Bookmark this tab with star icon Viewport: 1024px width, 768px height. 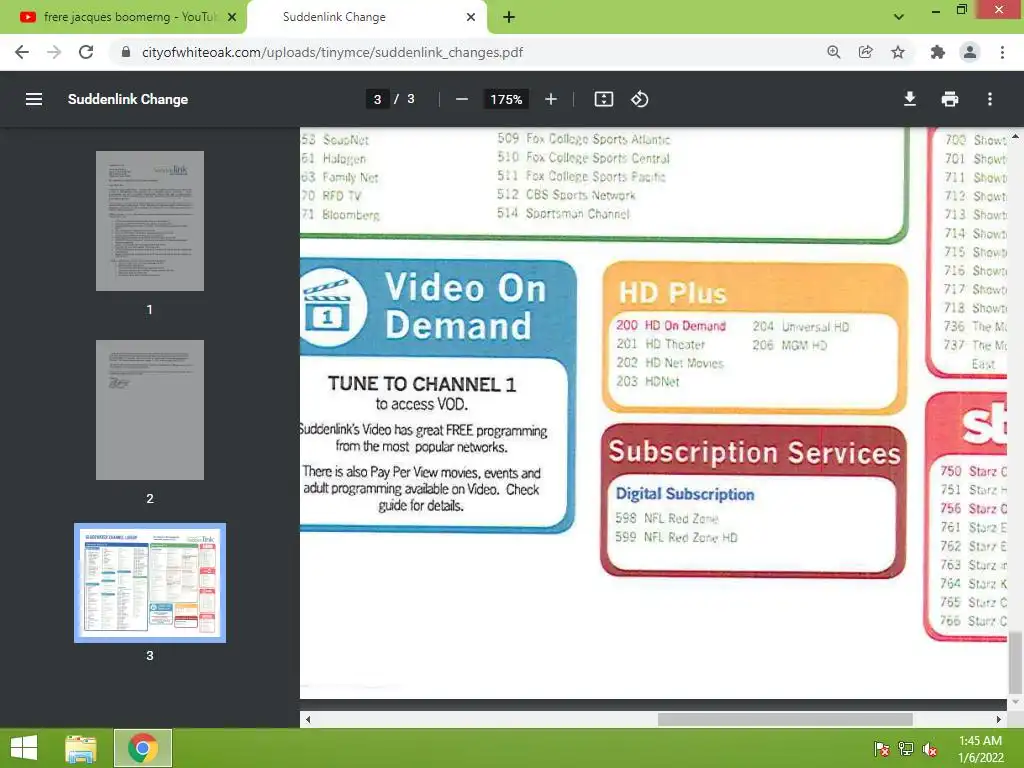pos(898,52)
